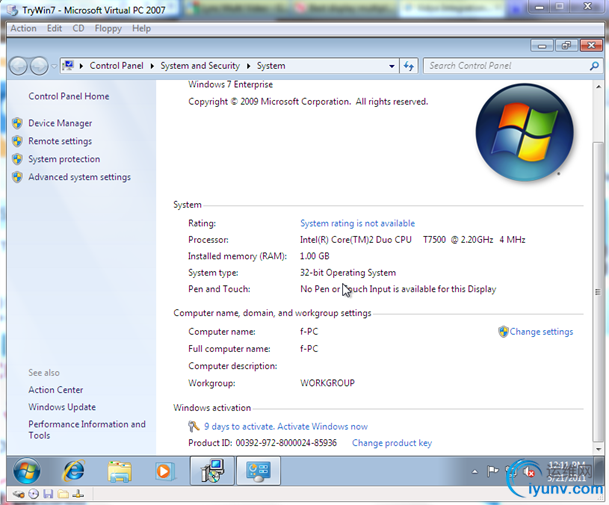Open Action Center under See also

[56, 390]
